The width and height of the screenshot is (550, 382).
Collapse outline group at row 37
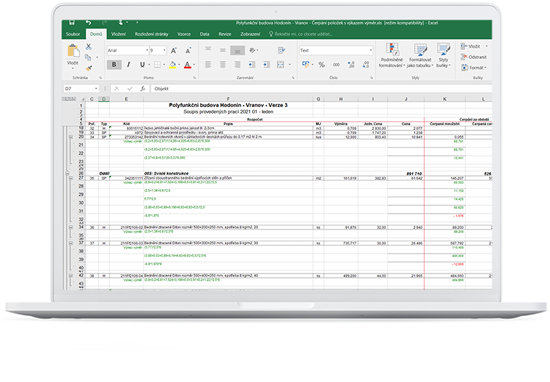pyautogui.click(x=71, y=243)
